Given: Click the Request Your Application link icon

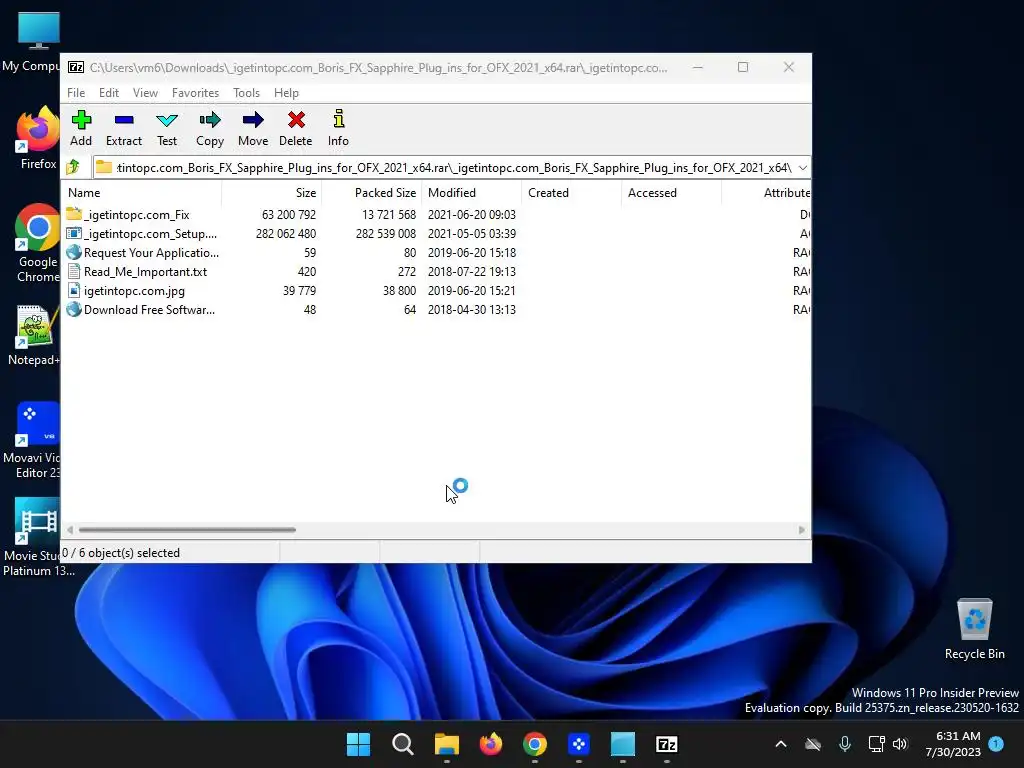Looking at the screenshot, I should point(74,252).
